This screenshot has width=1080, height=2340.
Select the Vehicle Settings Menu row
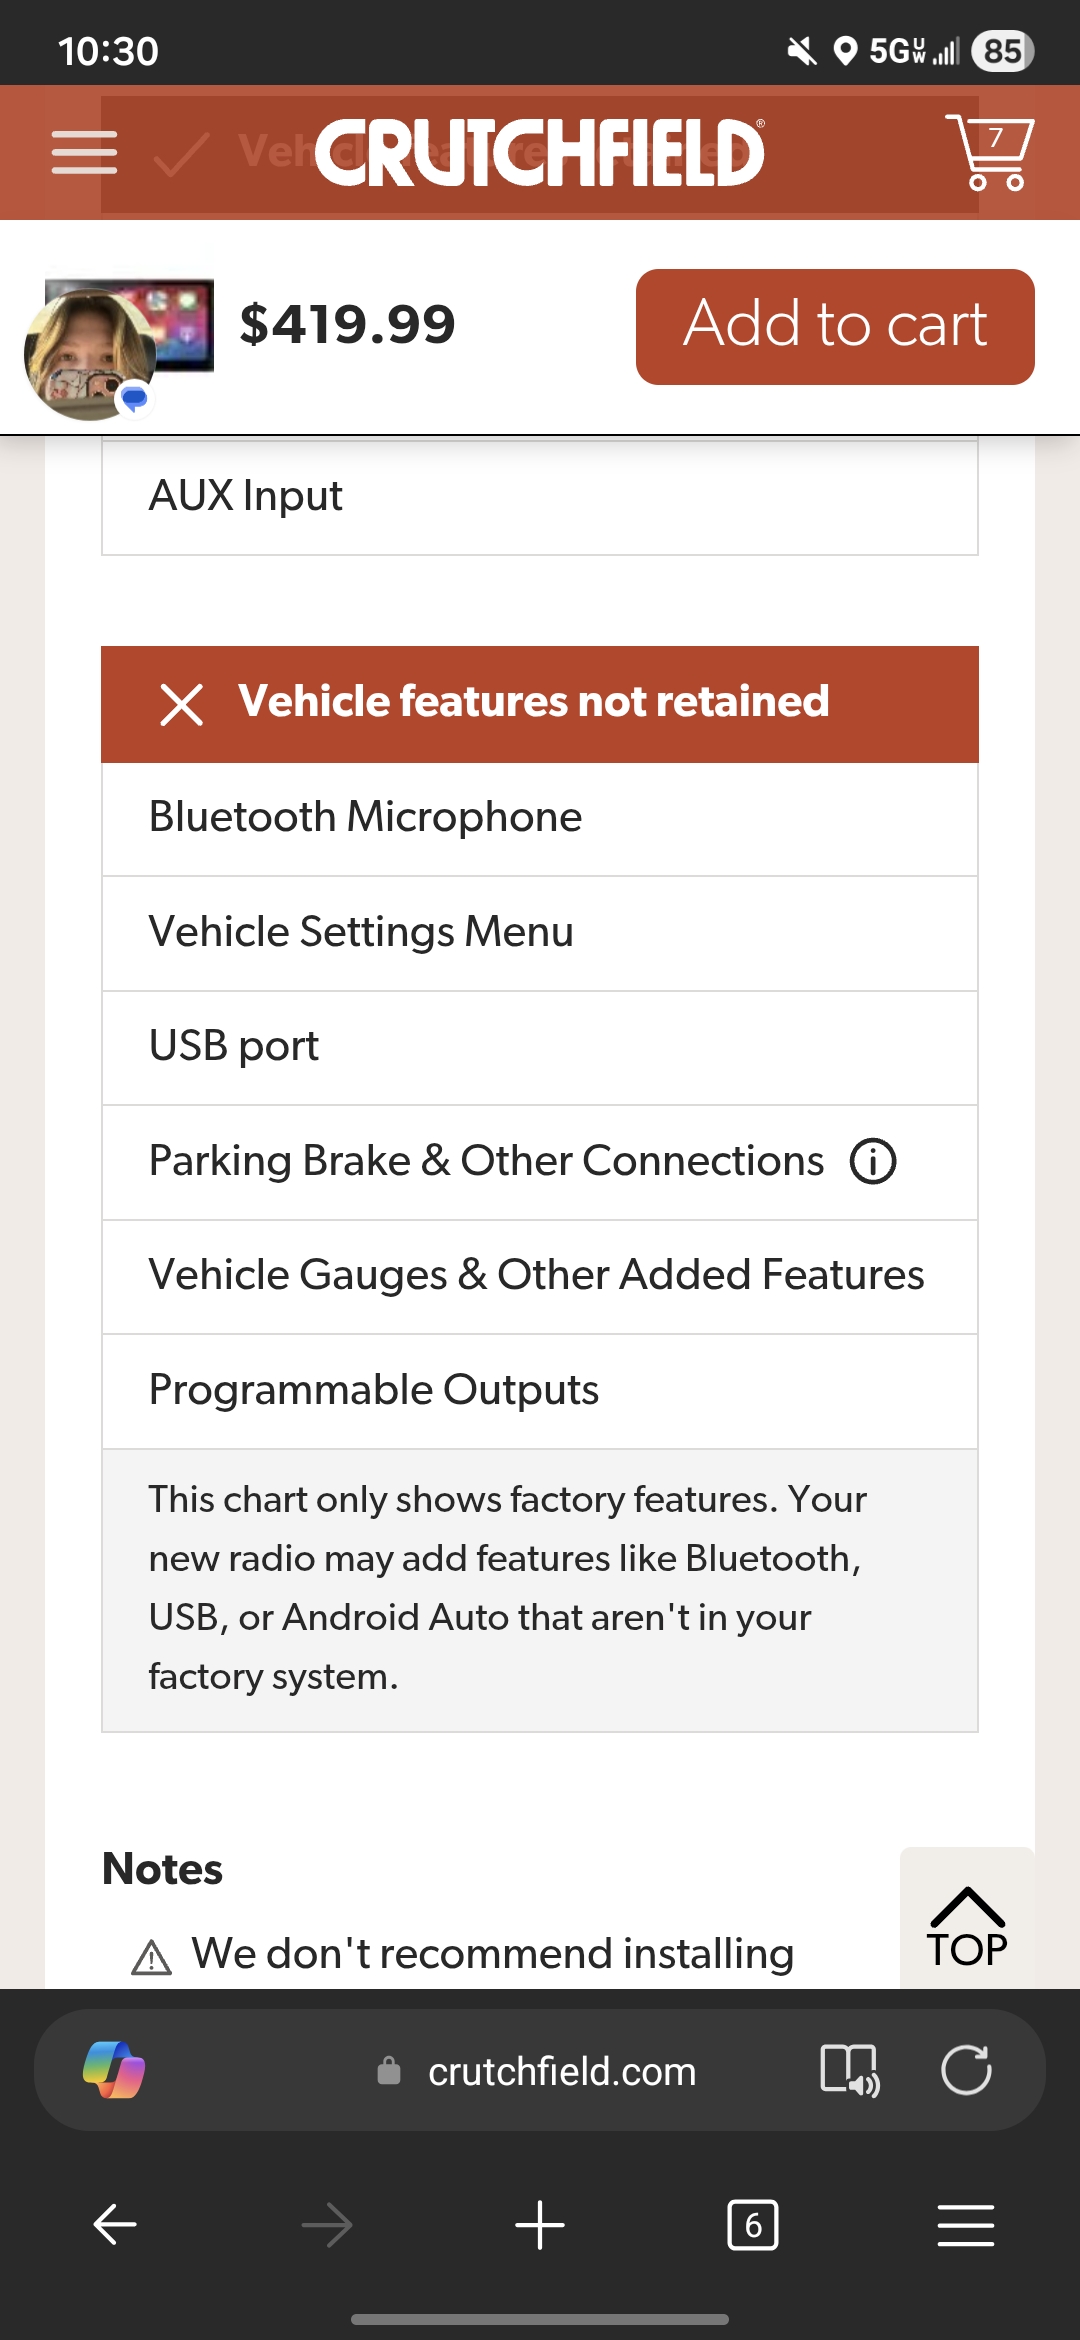tap(540, 933)
